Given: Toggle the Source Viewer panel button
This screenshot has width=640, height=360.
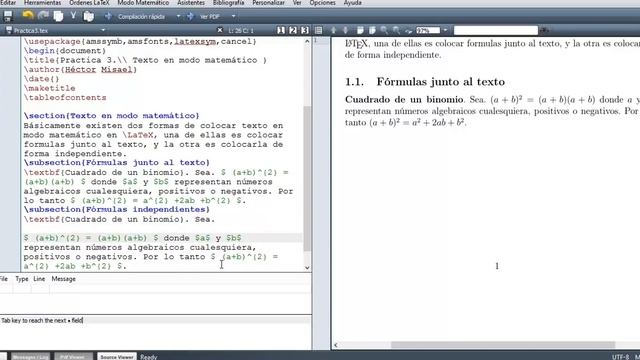Looking at the screenshot, I should (x=117, y=357).
